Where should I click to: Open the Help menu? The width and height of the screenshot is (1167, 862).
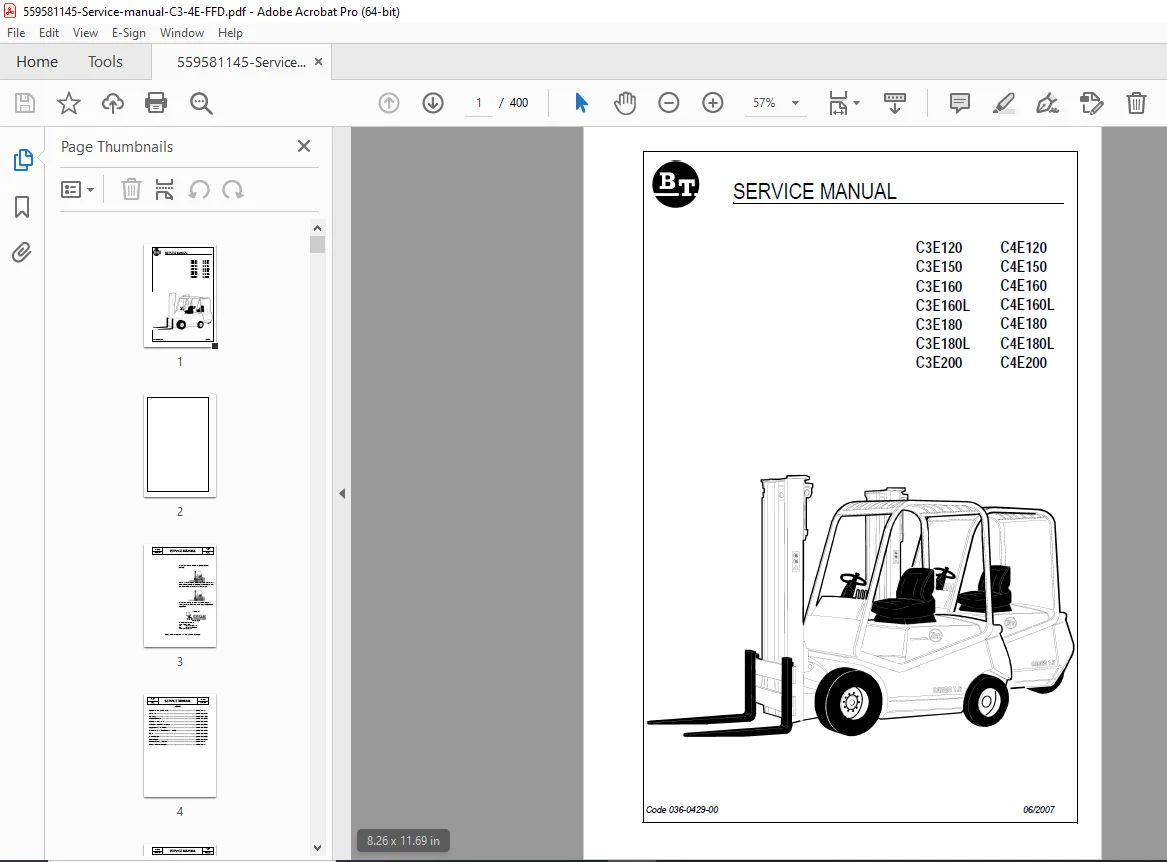click(230, 33)
